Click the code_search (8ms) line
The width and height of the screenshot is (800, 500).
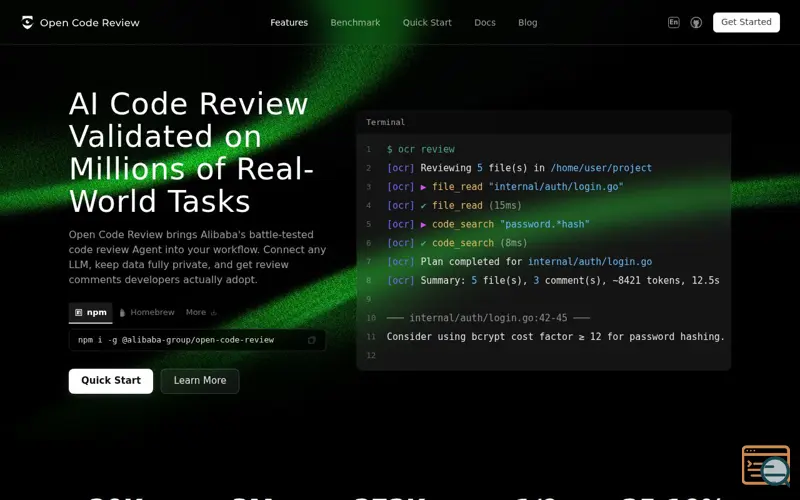click(x=457, y=243)
